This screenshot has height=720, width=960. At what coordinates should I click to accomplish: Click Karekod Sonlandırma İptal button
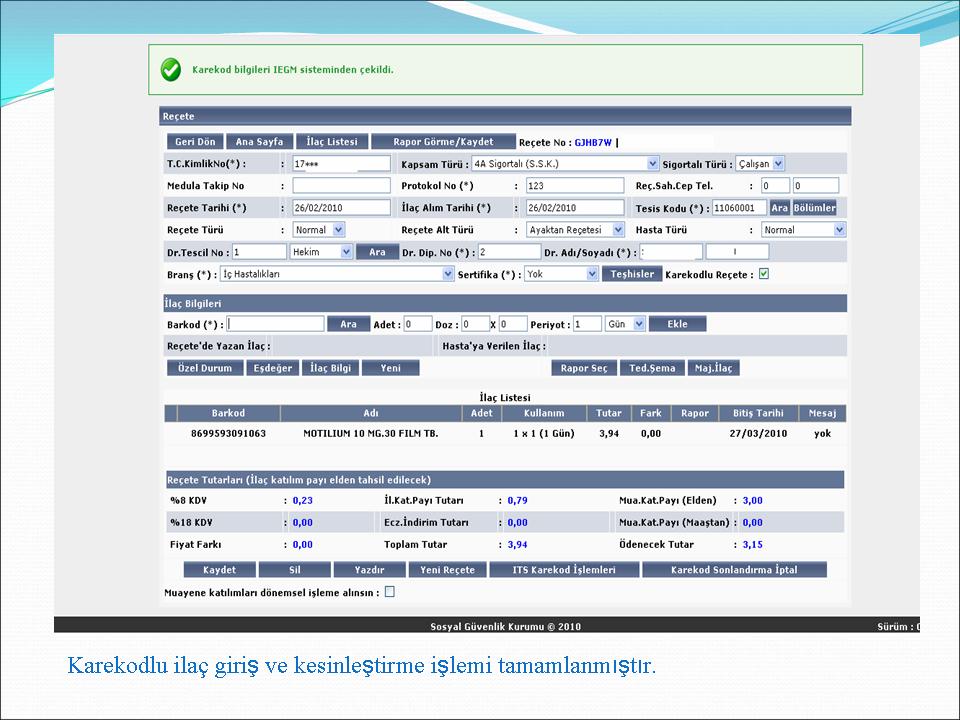point(734,570)
